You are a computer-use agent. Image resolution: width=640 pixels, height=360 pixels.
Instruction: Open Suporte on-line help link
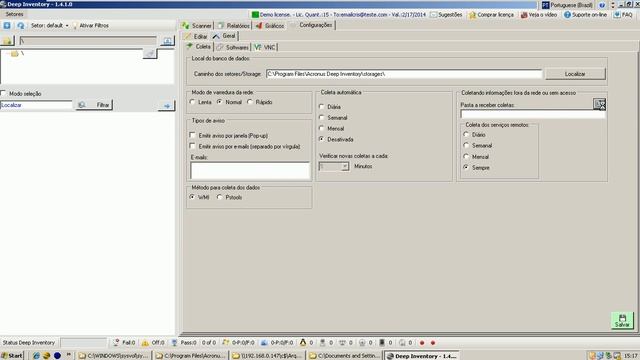coord(585,15)
